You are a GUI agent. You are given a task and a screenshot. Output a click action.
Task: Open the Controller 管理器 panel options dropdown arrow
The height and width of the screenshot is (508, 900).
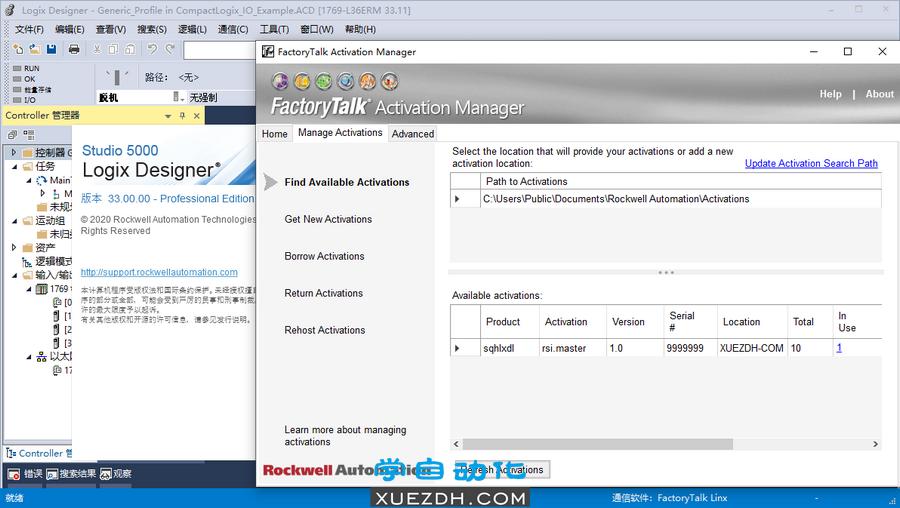(168, 116)
